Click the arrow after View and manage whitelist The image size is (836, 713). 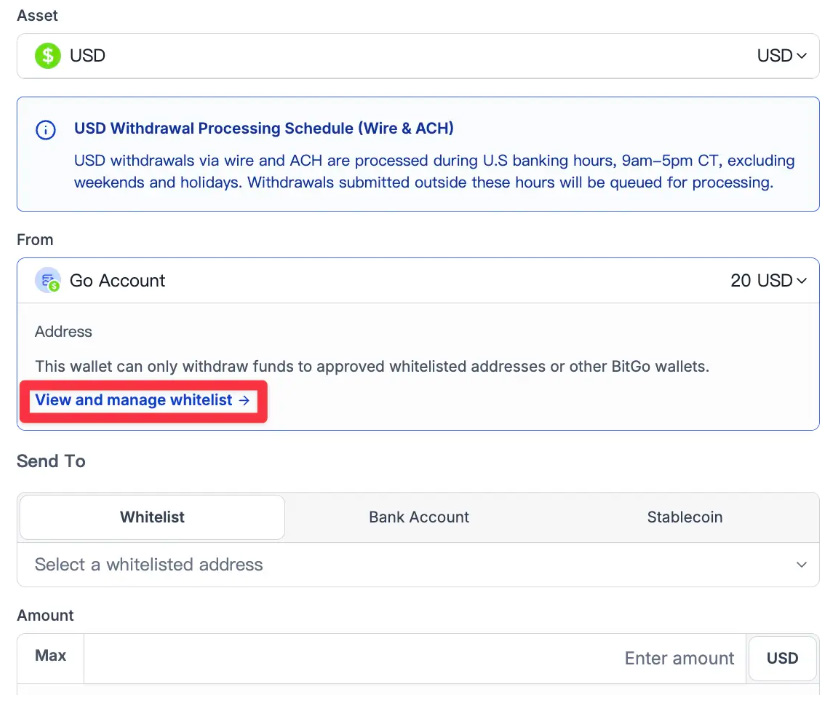[x=243, y=400]
